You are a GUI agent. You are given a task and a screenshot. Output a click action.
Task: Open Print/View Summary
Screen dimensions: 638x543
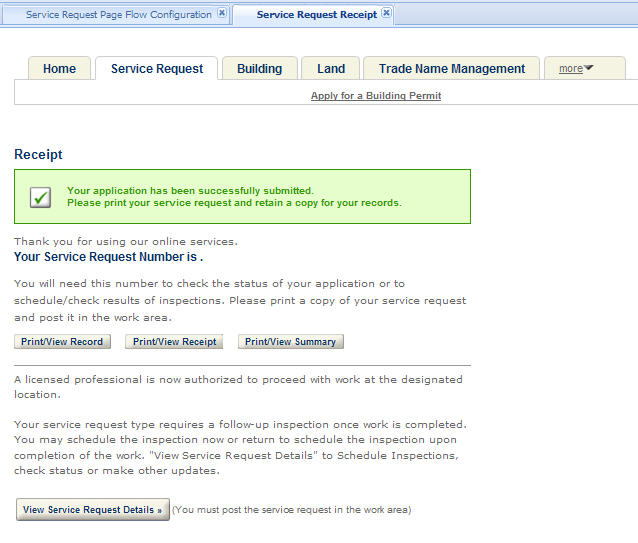291,342
